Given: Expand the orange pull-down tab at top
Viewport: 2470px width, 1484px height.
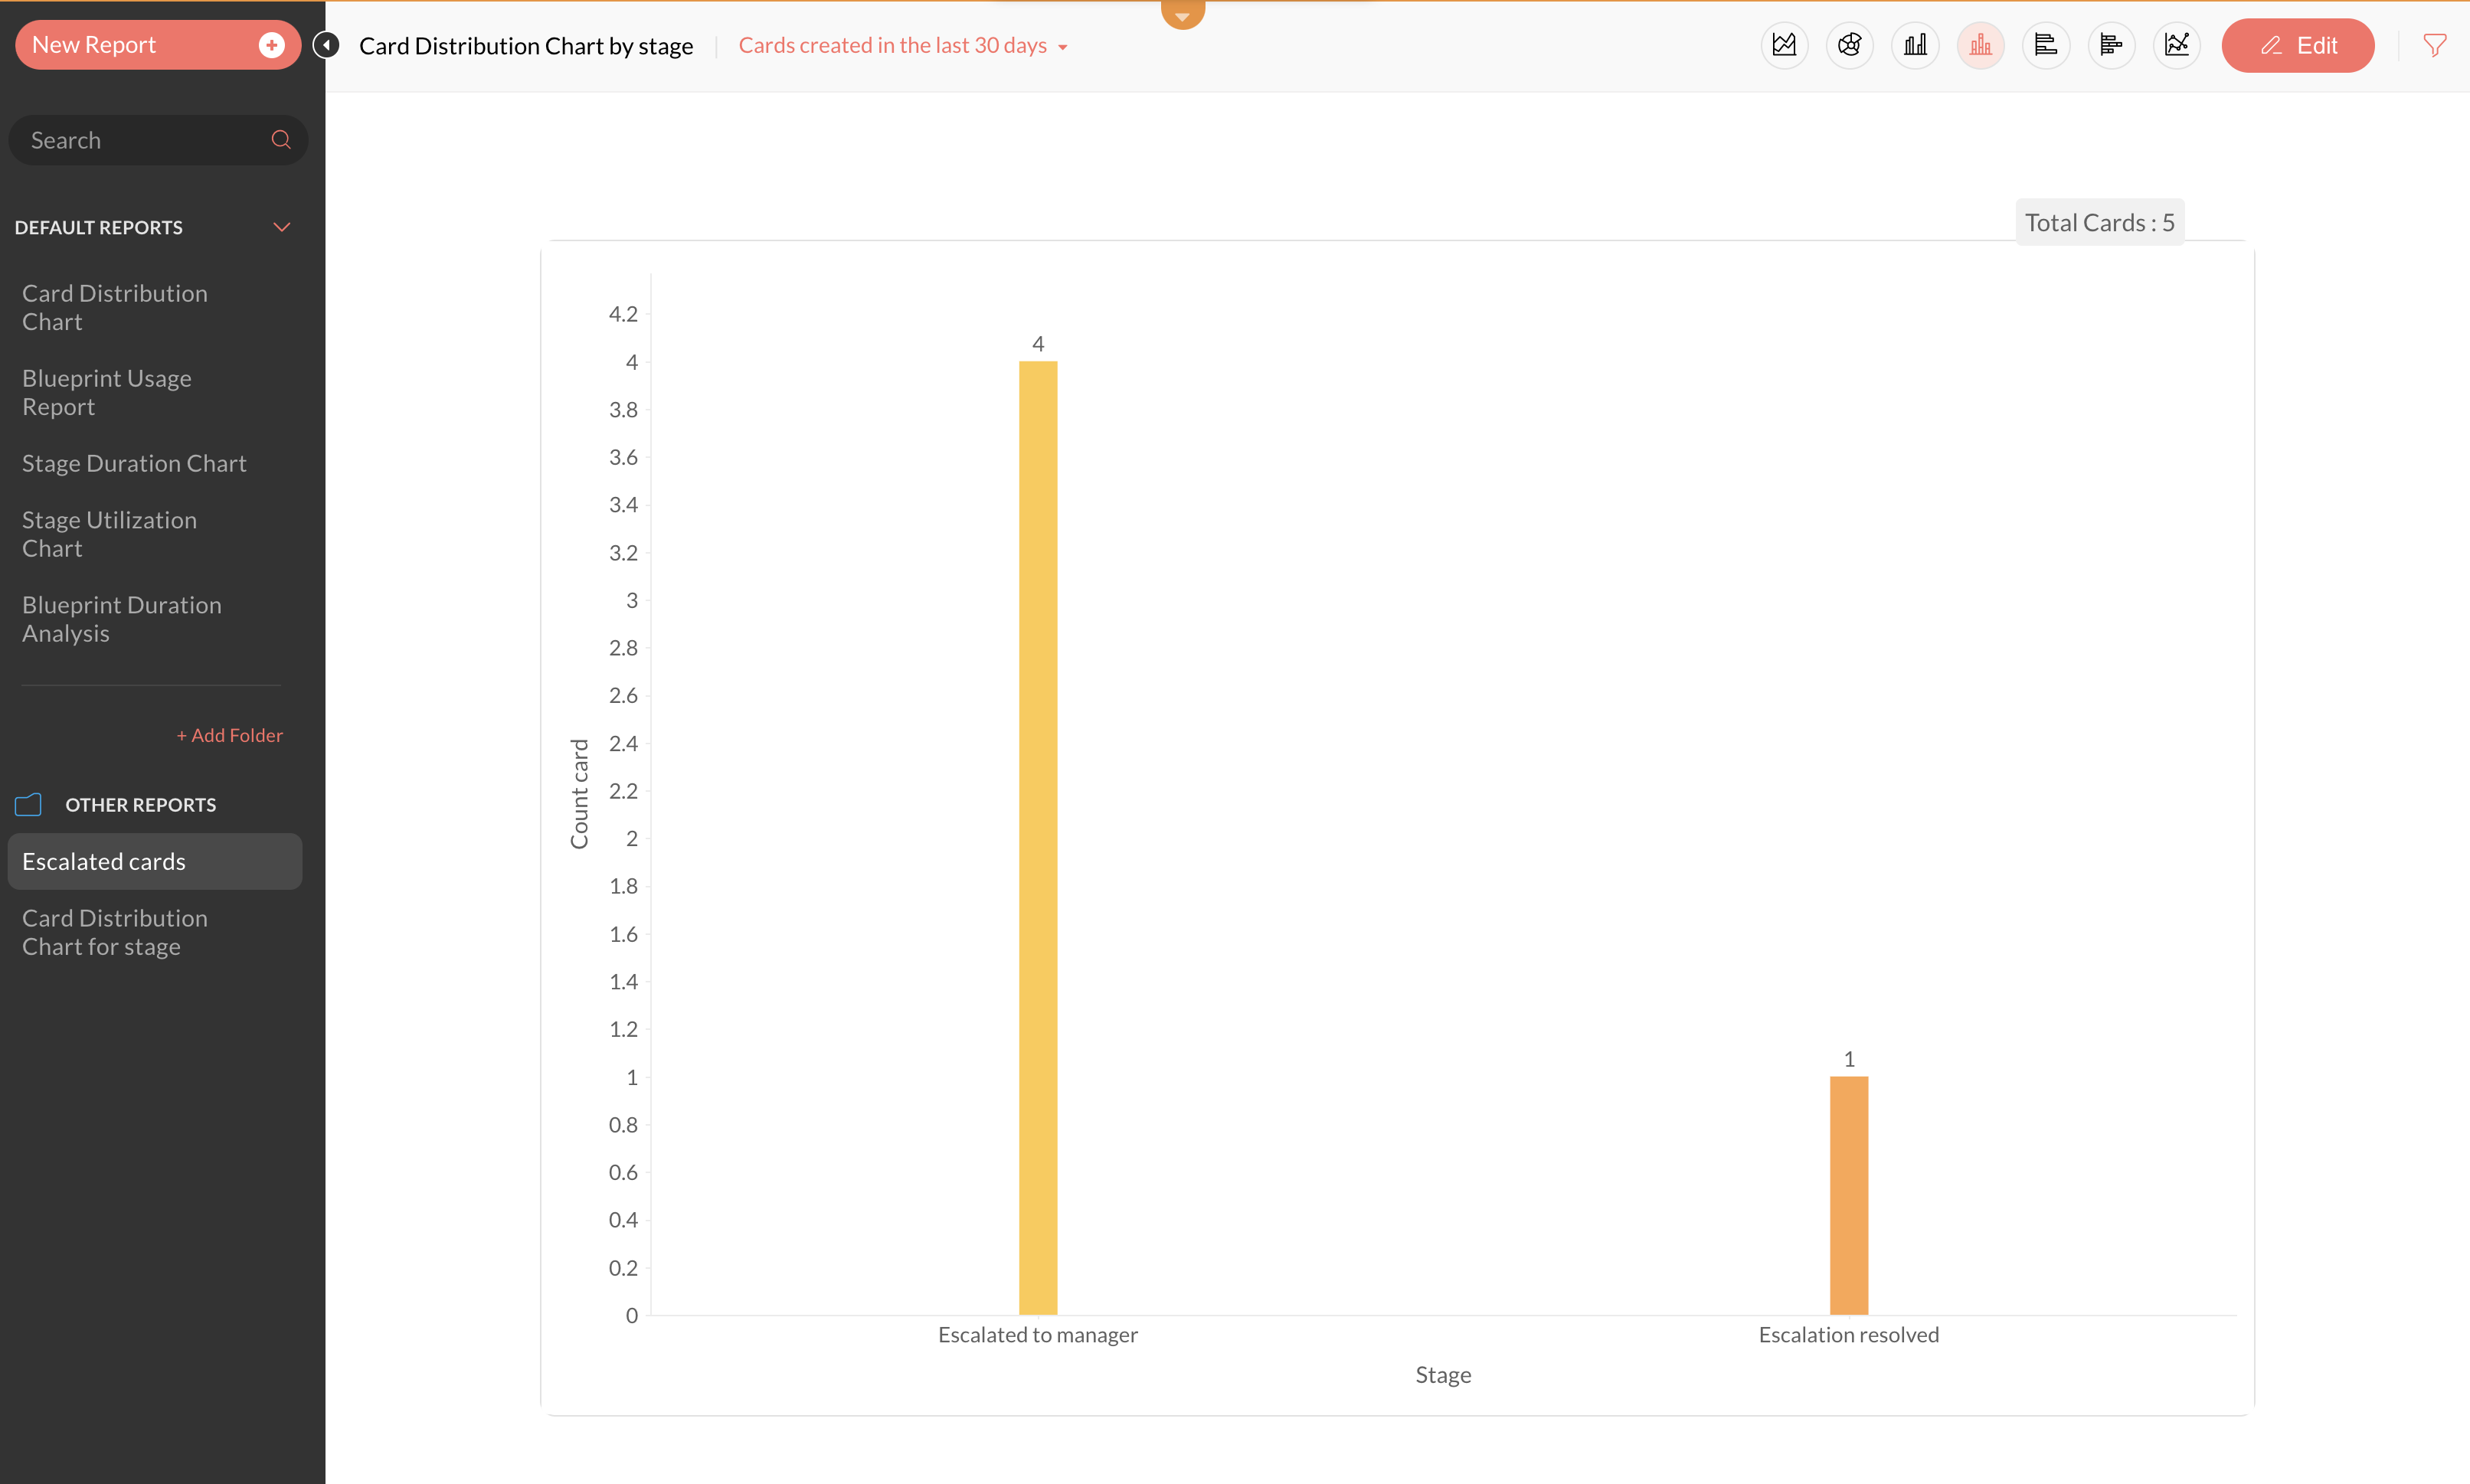Looking at the screenshot, I should [1182, 14].
